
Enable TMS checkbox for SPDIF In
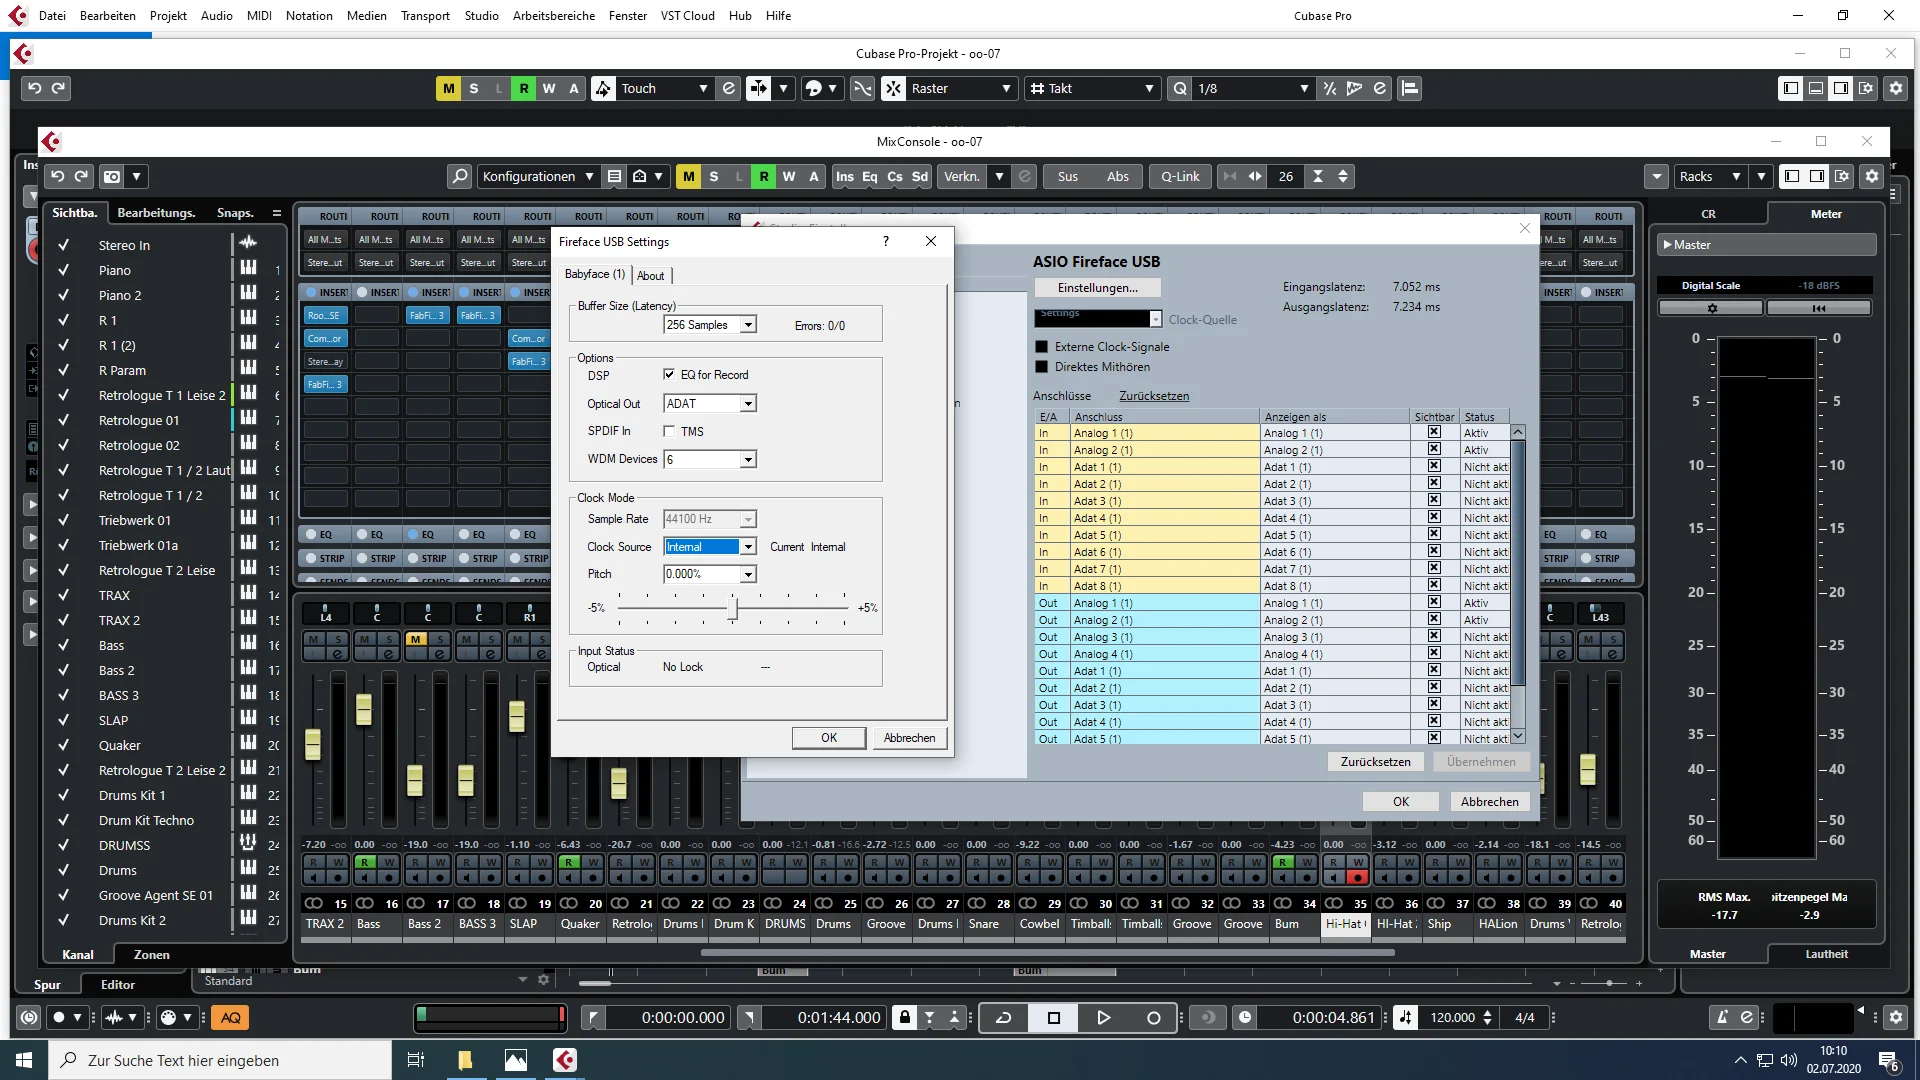[x=669, y=431]
